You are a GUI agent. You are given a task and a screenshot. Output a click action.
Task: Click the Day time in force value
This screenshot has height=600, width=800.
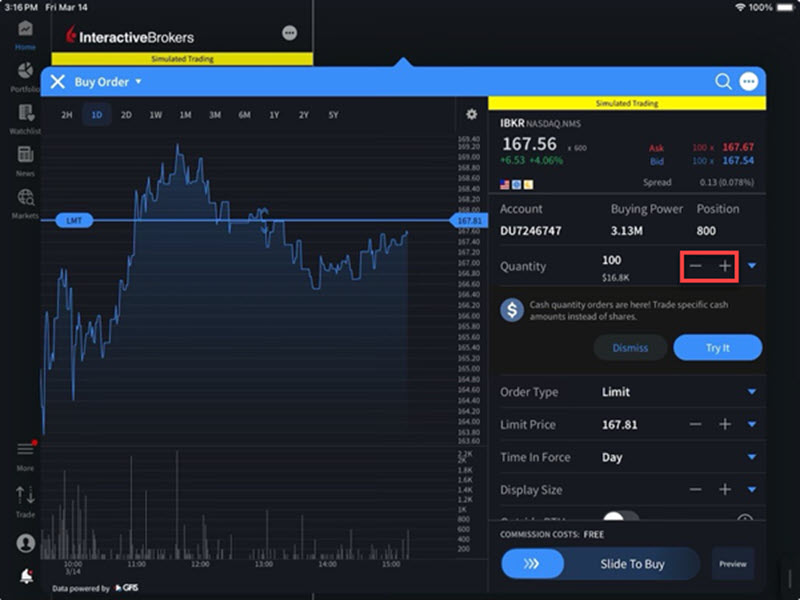coord(612,457)
